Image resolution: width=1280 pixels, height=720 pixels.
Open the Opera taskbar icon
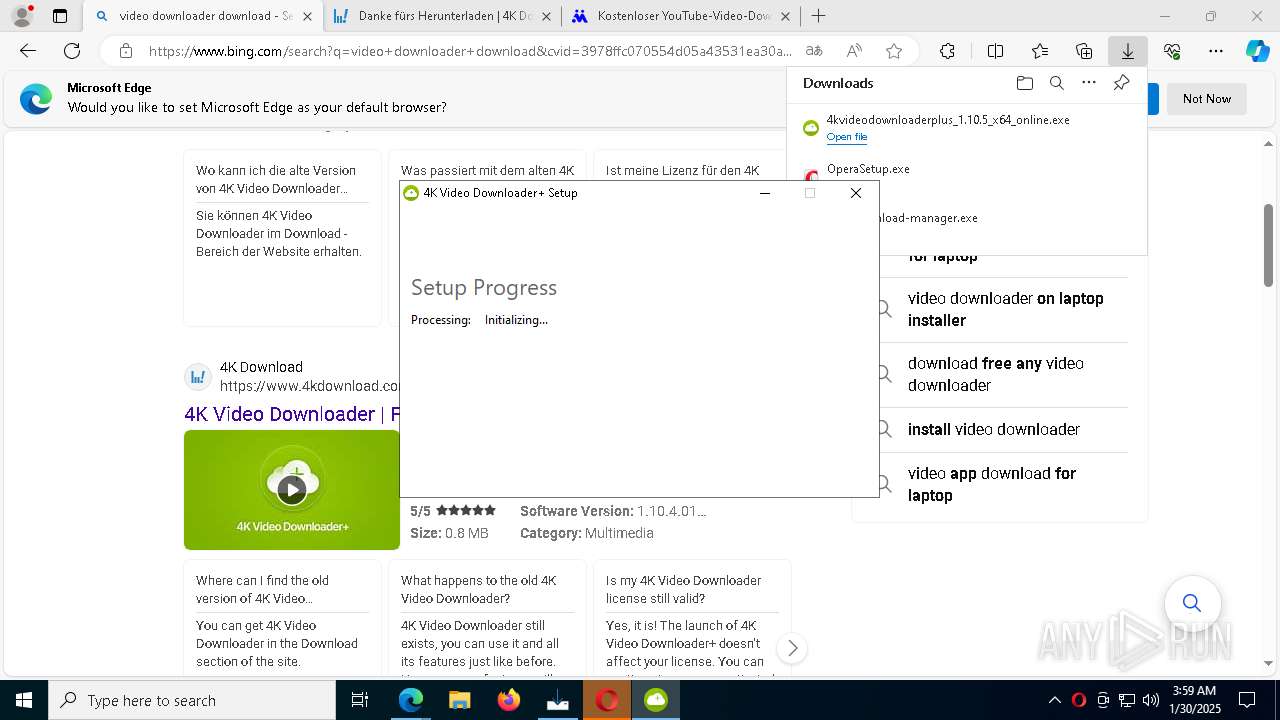pyautogui.click(x=606, y=700)
